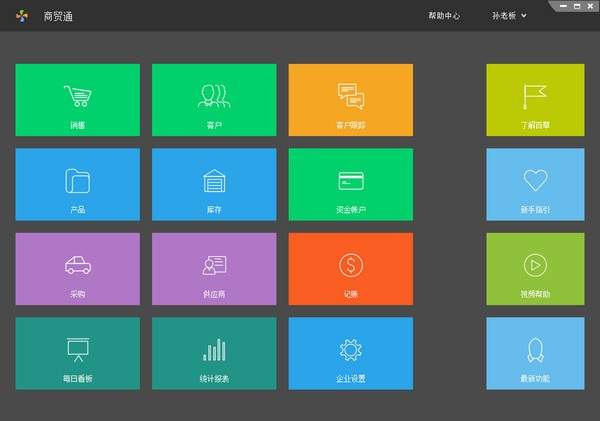Open the 客户 customers tile with people icon
600x421 pixels.
214,100
